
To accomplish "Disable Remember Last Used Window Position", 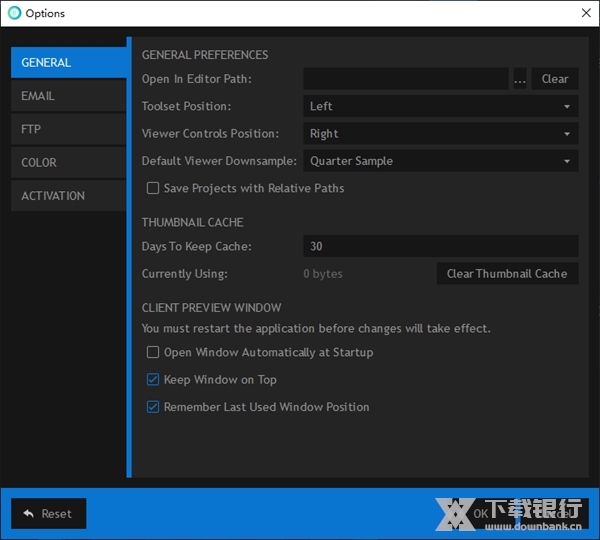I will (x=153, y=407).
